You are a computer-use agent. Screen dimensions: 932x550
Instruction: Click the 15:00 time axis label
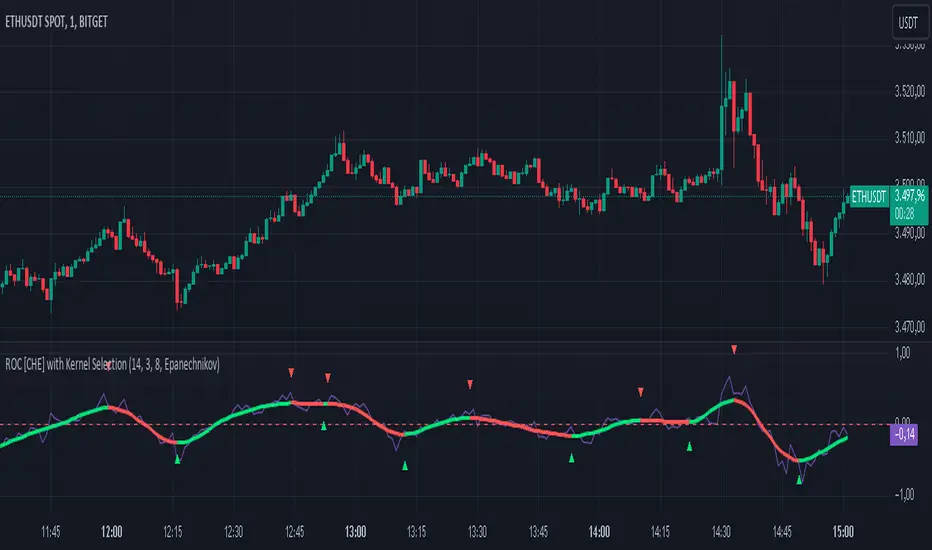pos(843,532)
